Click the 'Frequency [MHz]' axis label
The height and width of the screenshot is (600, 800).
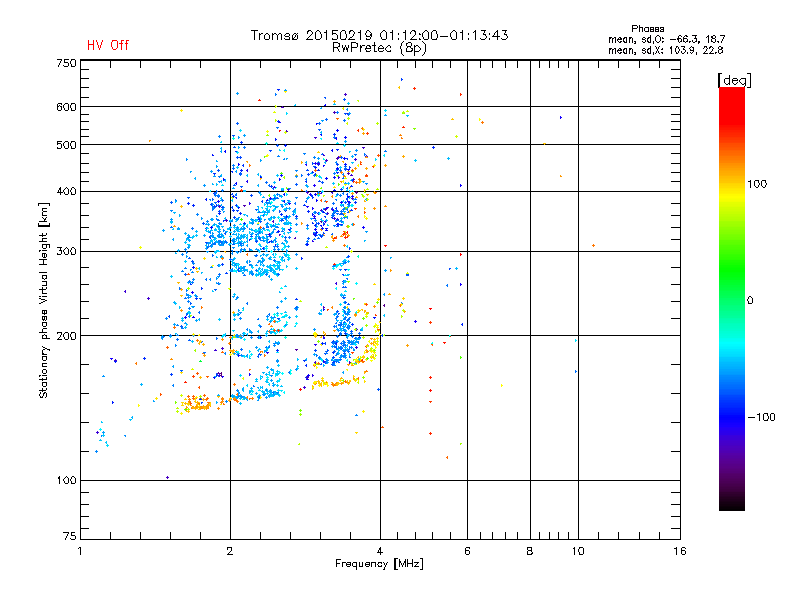click(379, 564)
